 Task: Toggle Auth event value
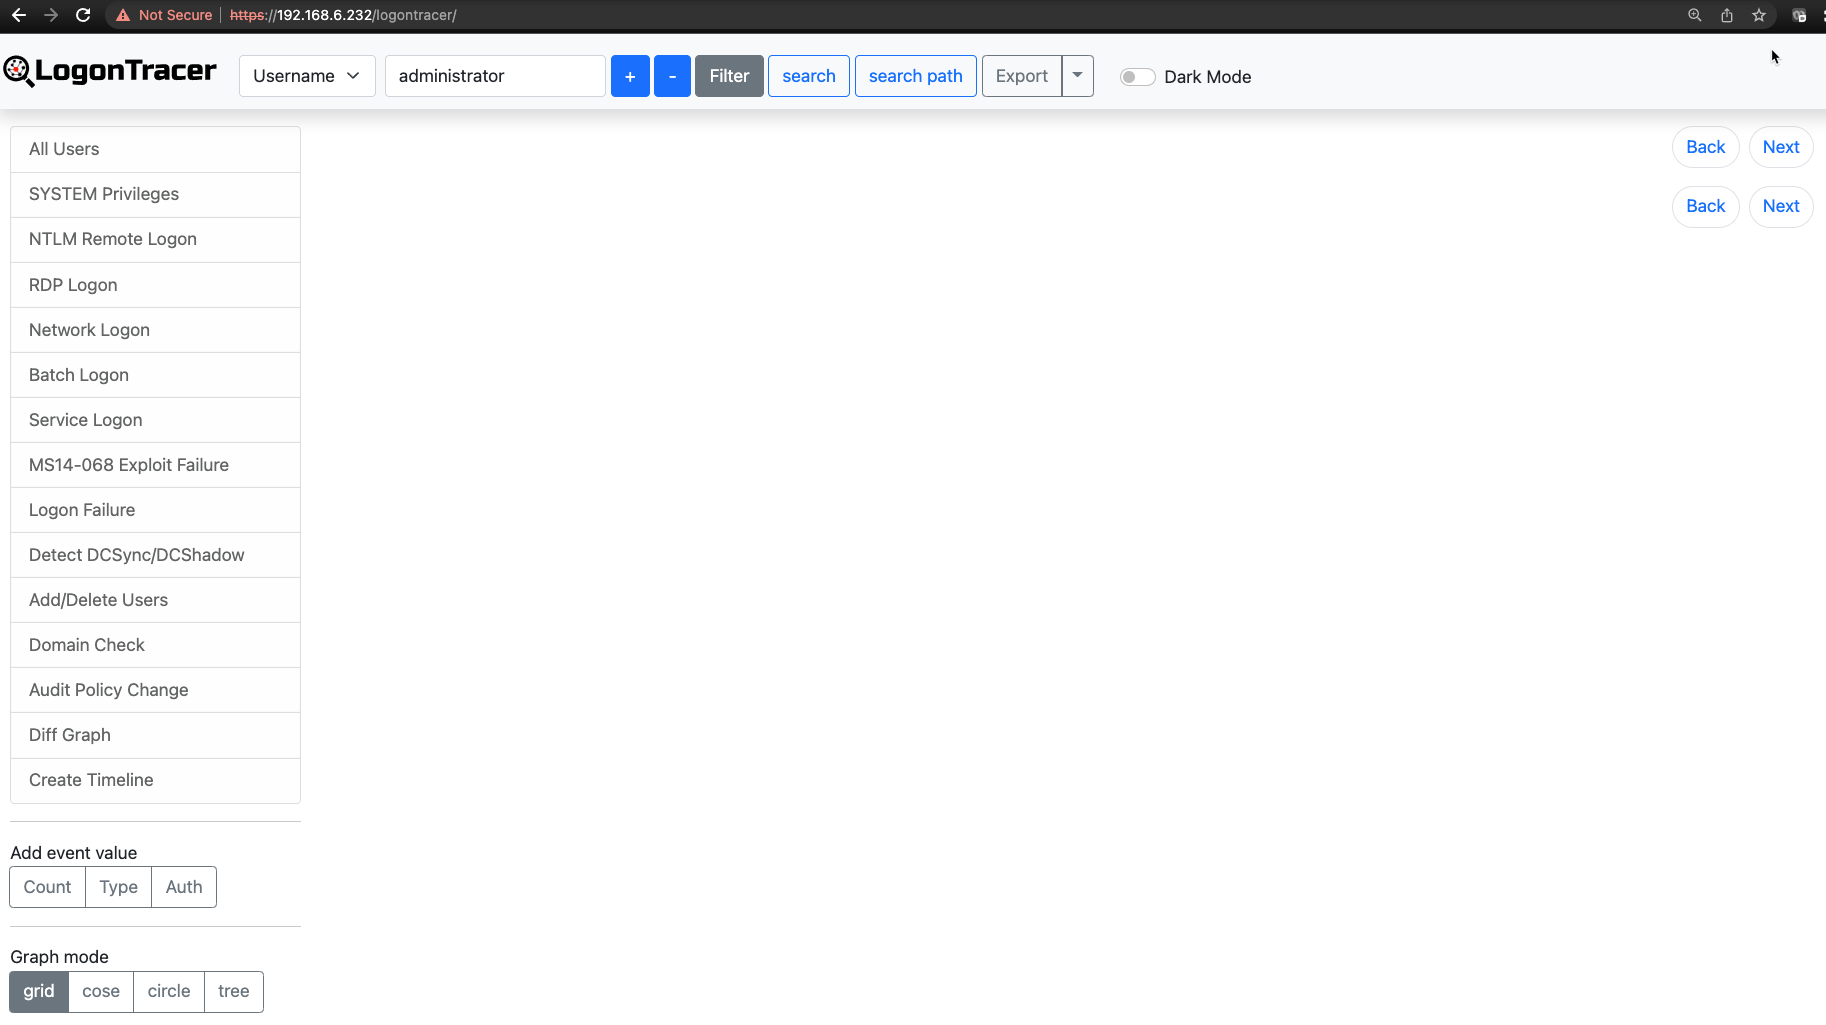tap(184, 887)
